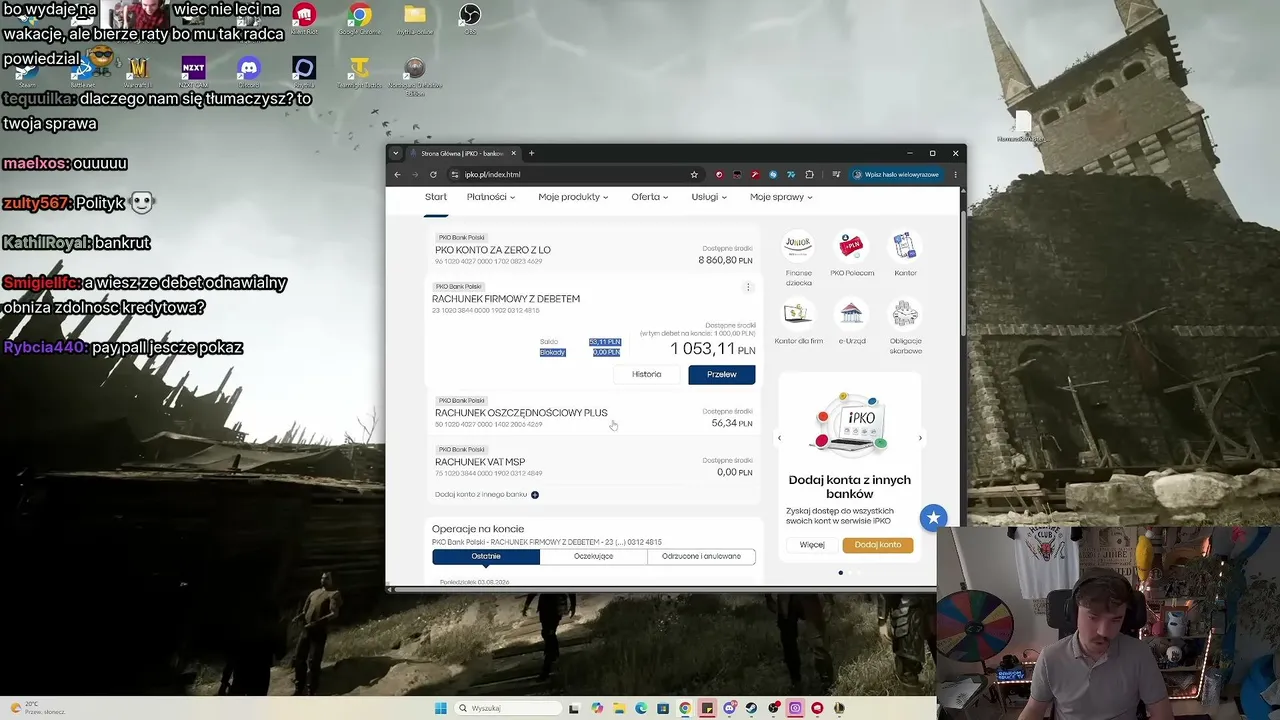Open the Warcraft desktop shortcut

[139, 72]
